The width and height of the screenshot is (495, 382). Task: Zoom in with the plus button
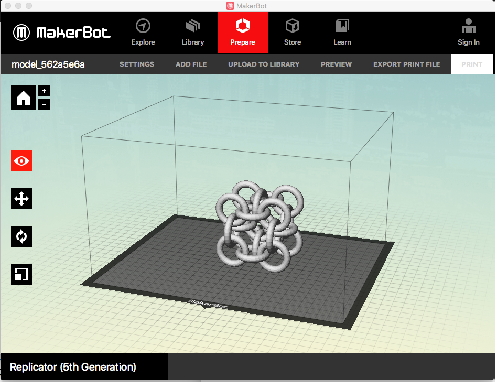[44, 91]
